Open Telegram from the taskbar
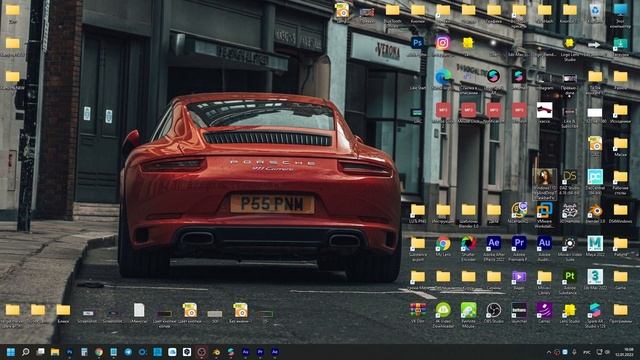Viewport: 640px width, 360px height. 128,352
